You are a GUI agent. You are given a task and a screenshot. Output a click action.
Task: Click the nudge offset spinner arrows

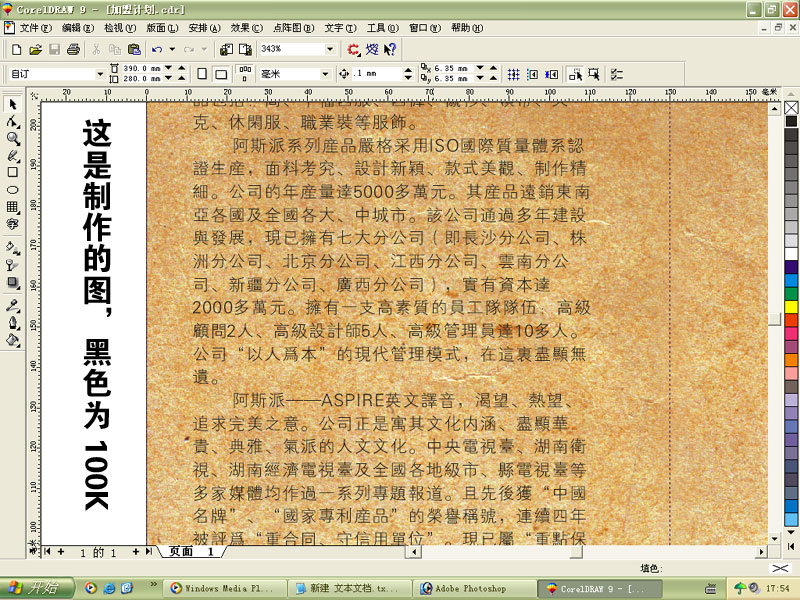(408, 74)
